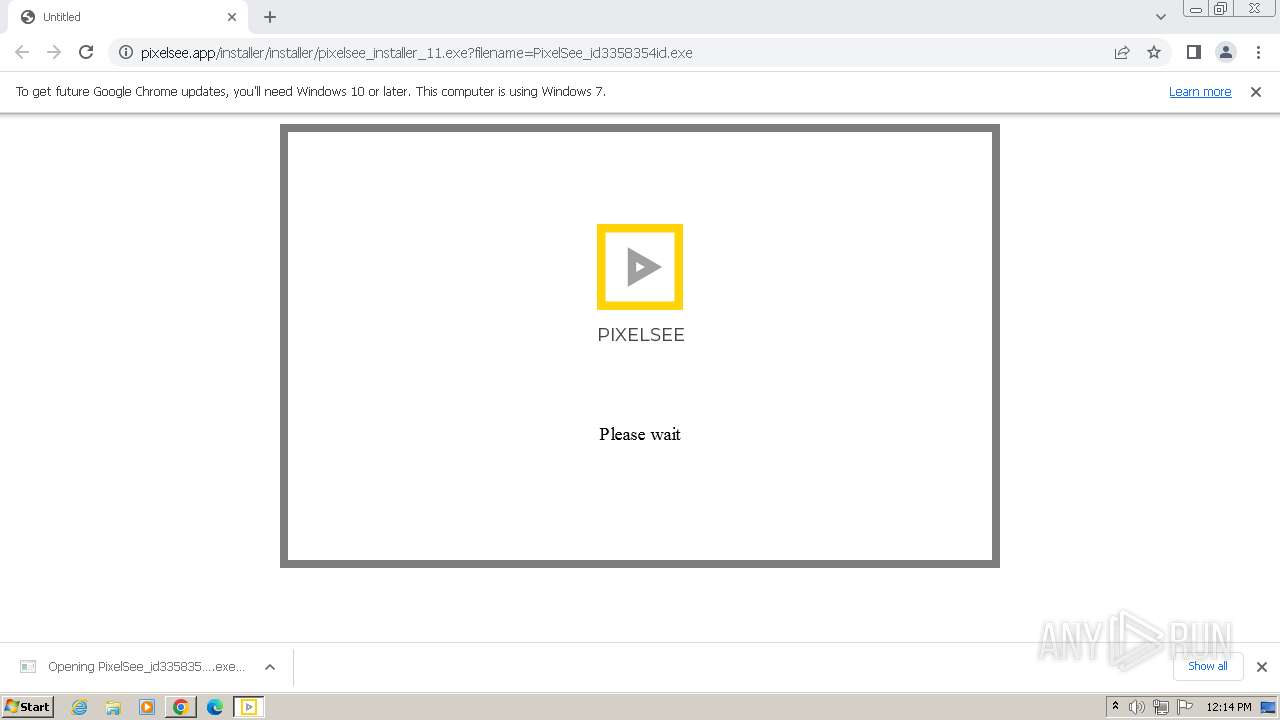Show hidden system tray icons
1280x720 pixels.
(x=1116, y=707)
